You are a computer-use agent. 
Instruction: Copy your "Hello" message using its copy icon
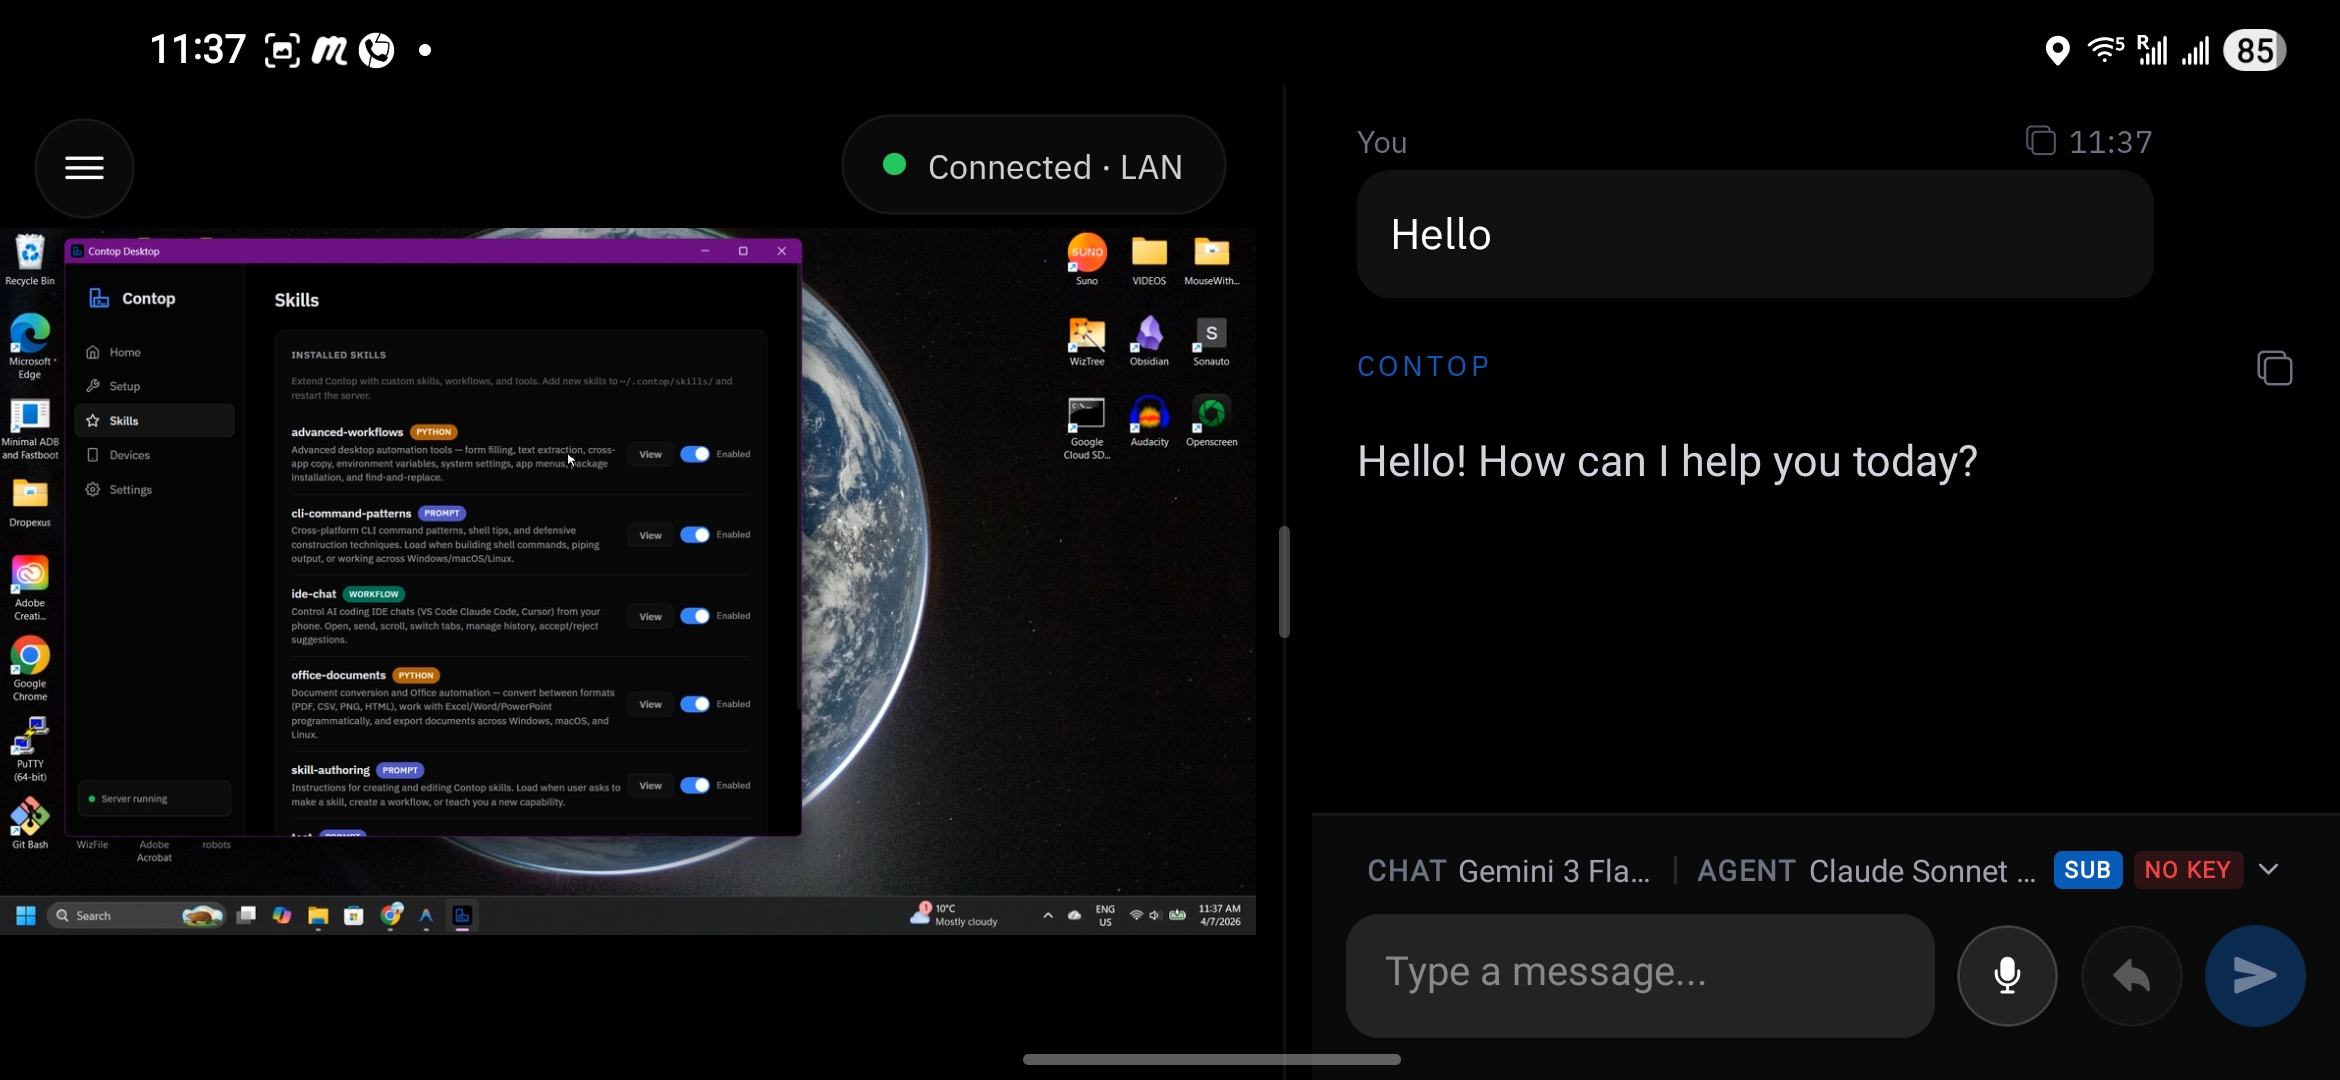[x=2040, y=140]
